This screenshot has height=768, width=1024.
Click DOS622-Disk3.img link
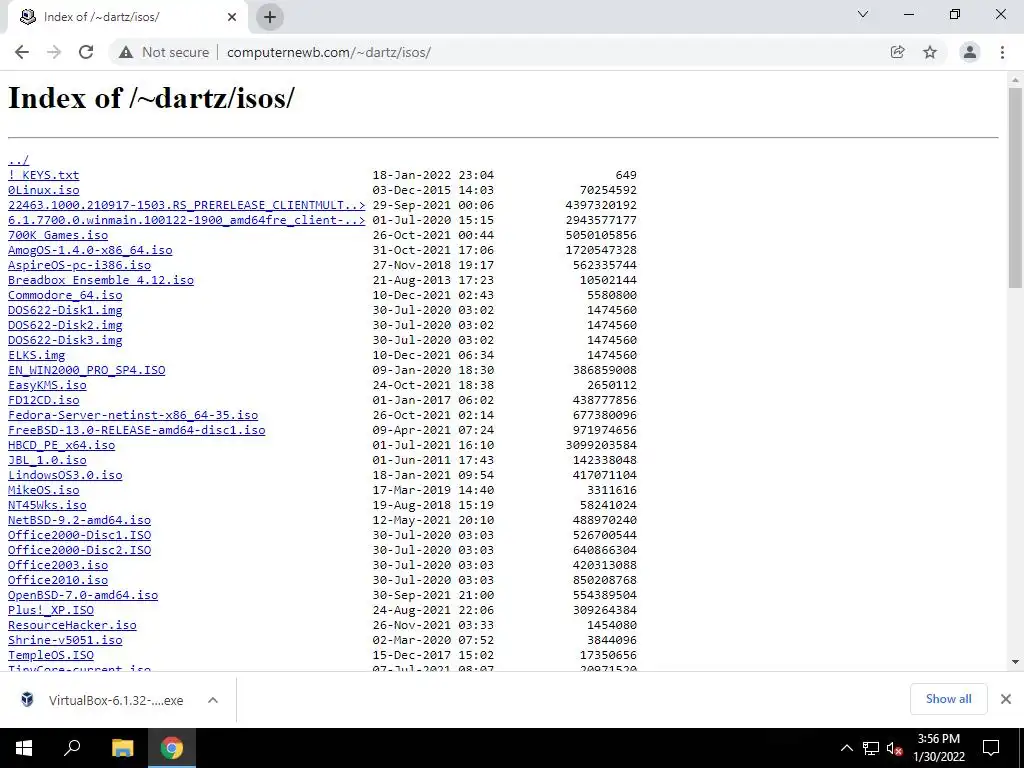coord(65,340)
